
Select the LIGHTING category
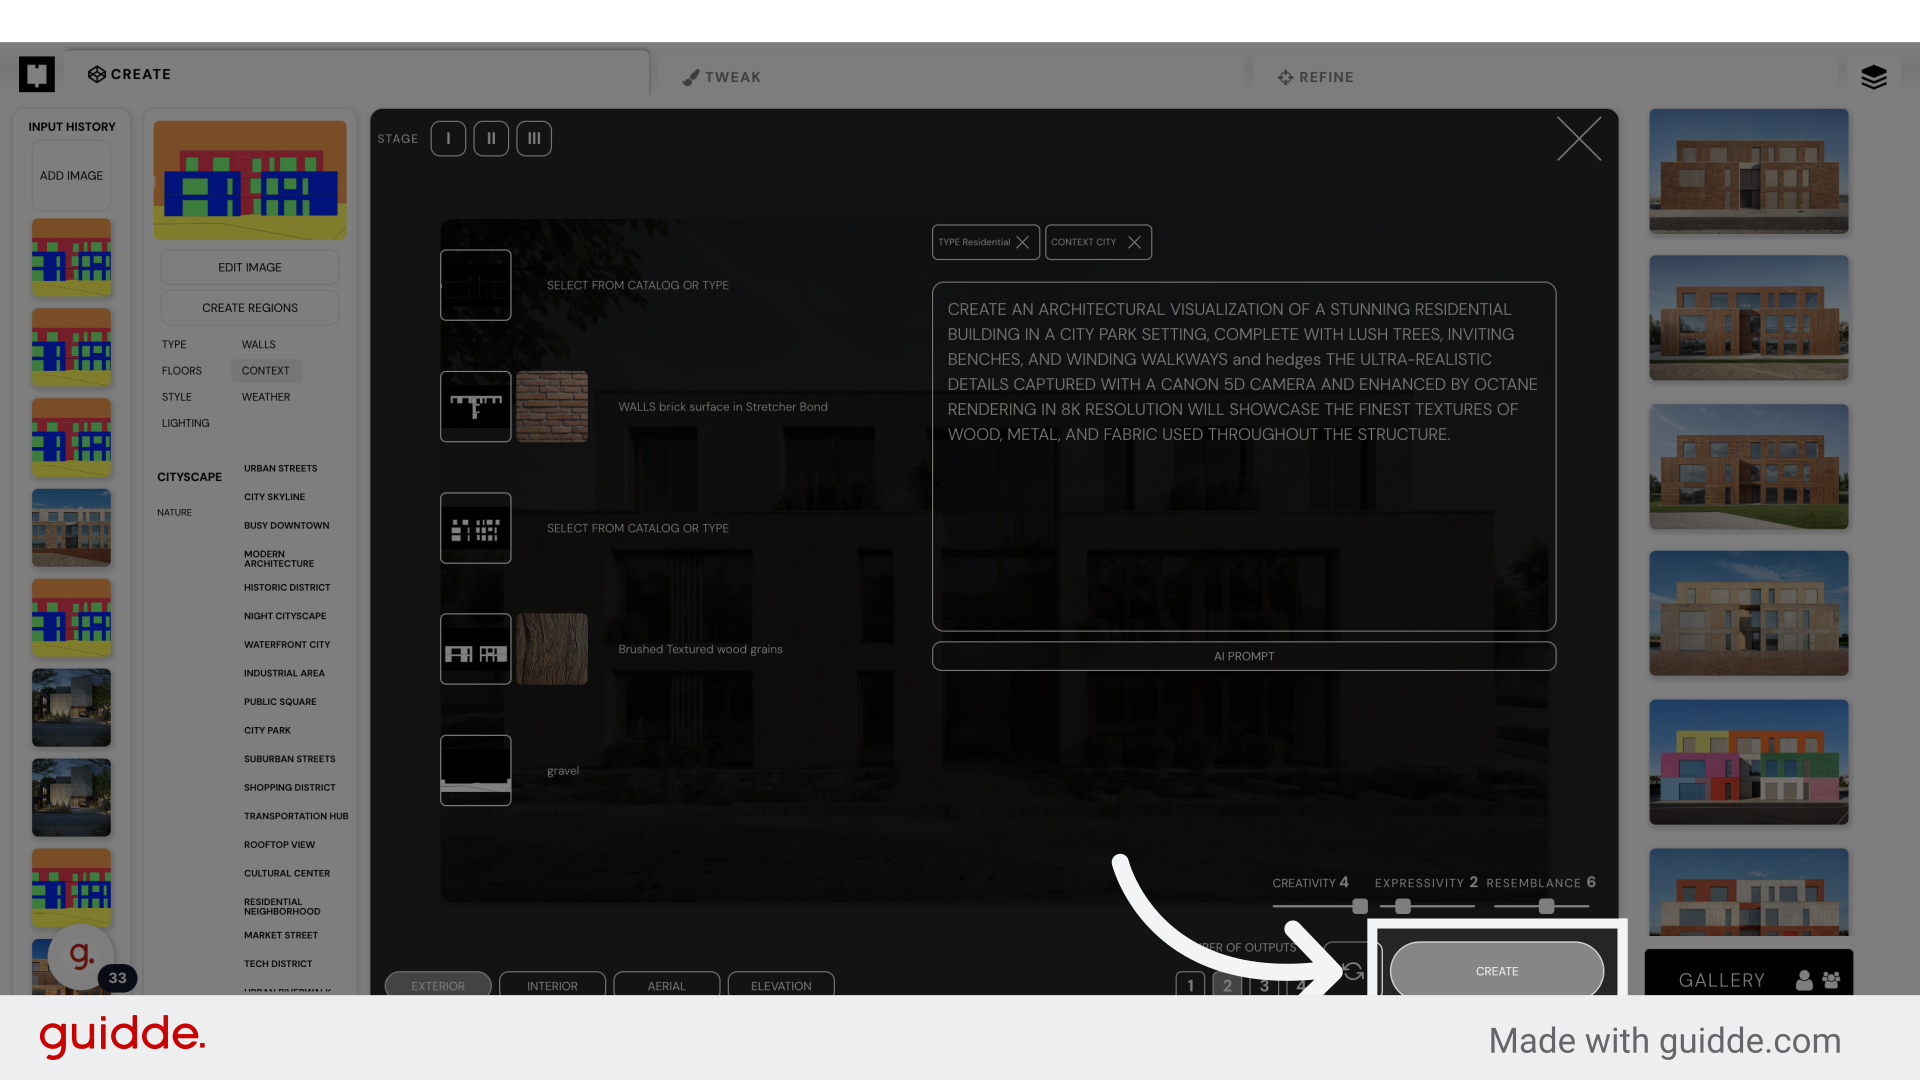tap(186, 423)
